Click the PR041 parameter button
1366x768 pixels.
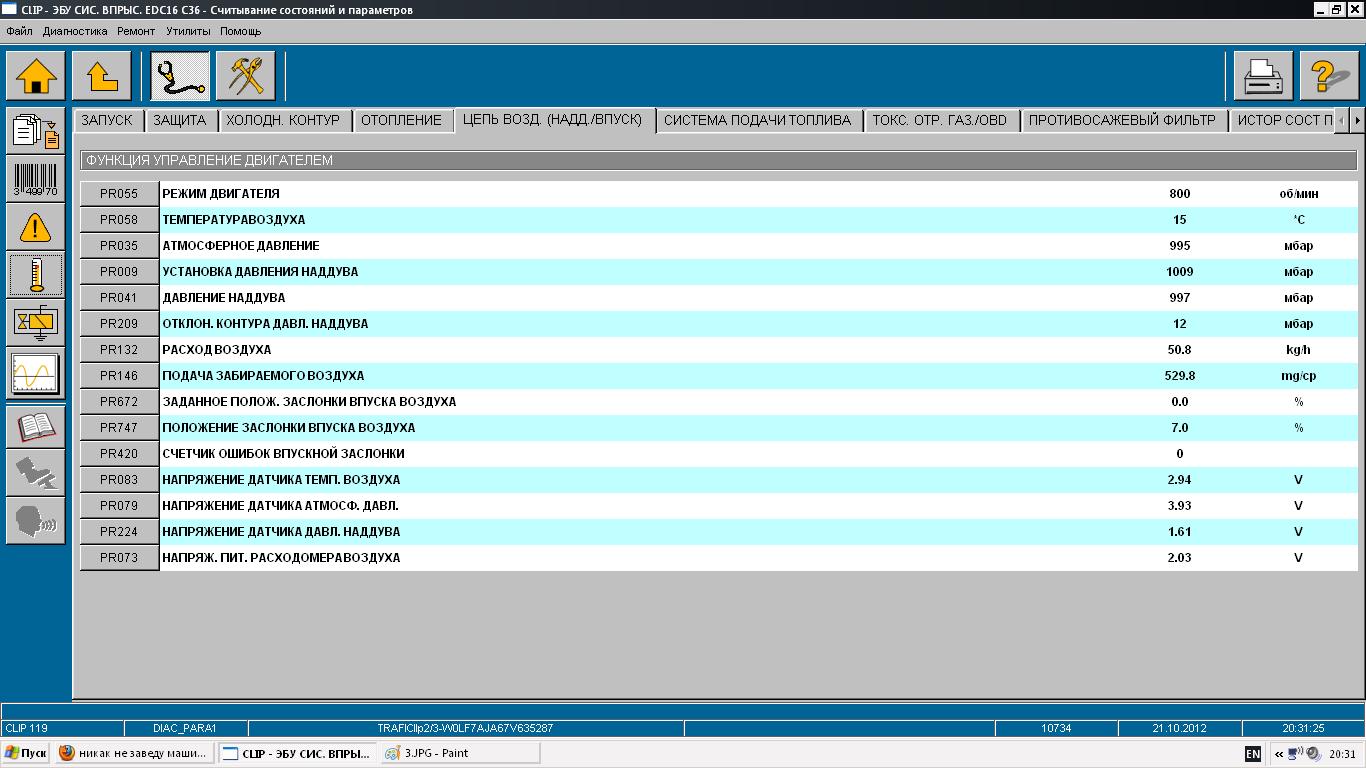pyautogui.click(x=119, y=298)
